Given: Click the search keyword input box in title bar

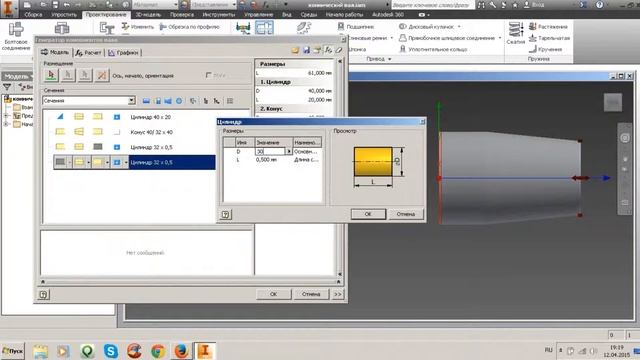Looking at the screenshot, I should [x=433, y=5].
